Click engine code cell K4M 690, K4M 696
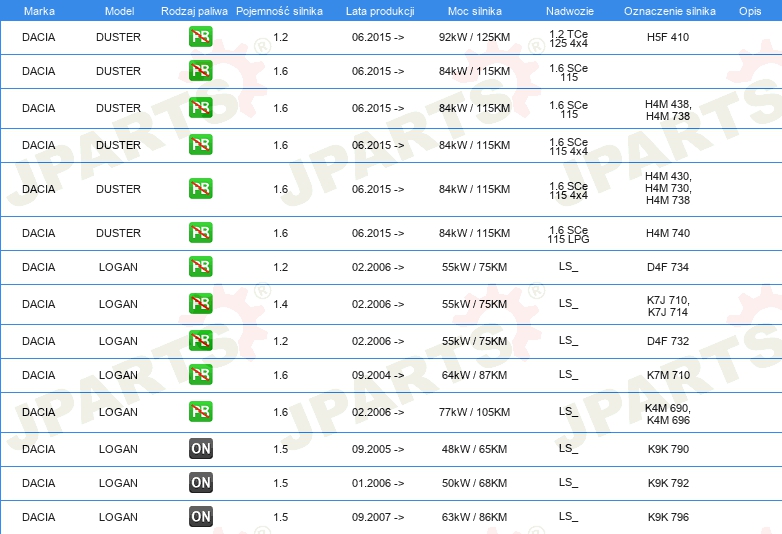Viewport: 782px width, 534px height. (x=668, y=414)
